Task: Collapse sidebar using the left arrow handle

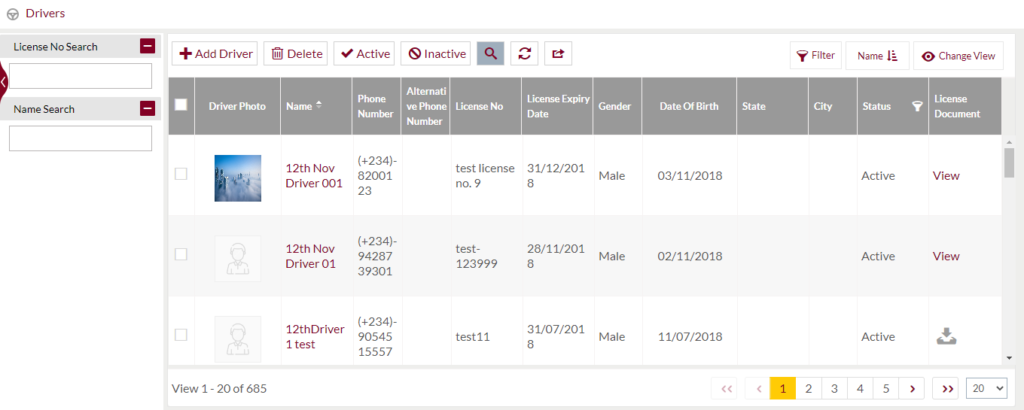Action: (3, 81)
